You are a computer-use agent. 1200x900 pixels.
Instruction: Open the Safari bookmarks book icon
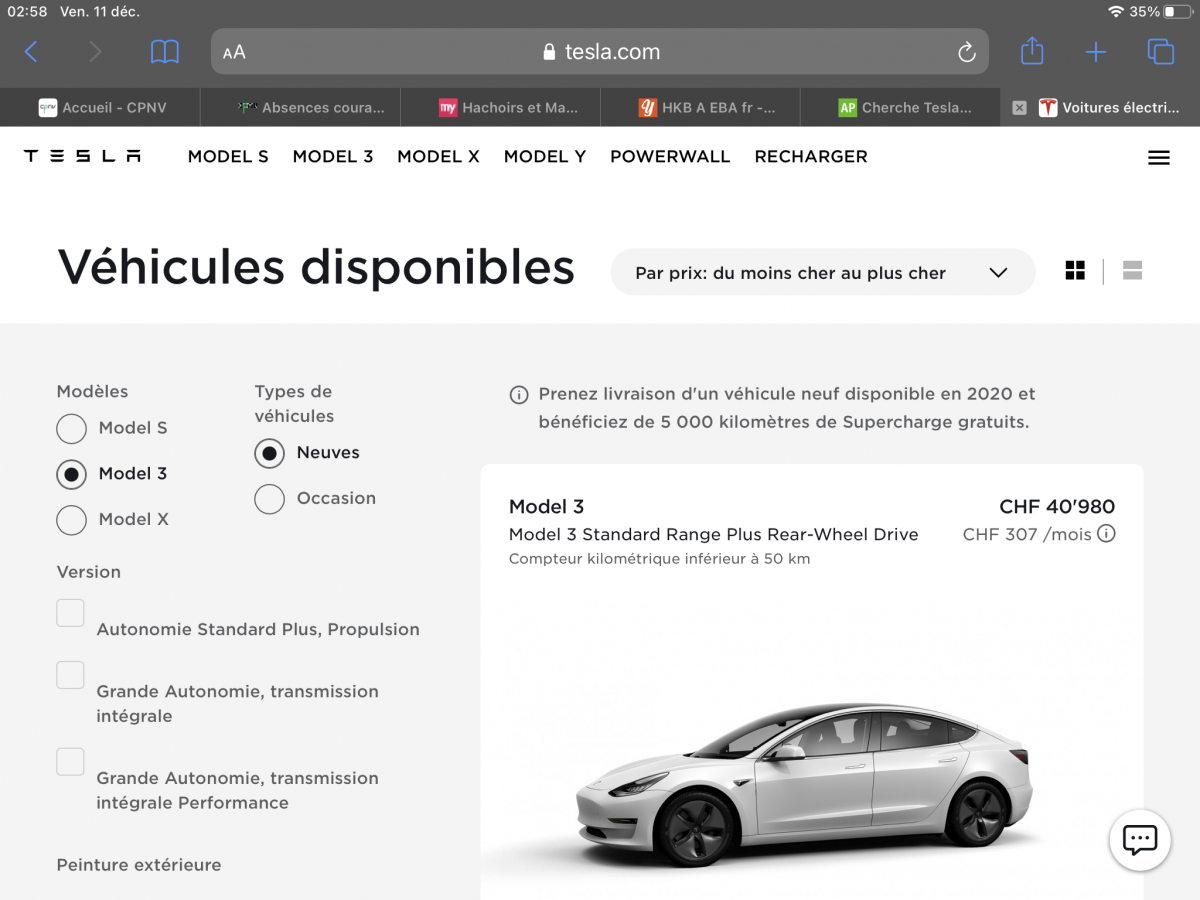pyautogui.click(x=165, y=52)
